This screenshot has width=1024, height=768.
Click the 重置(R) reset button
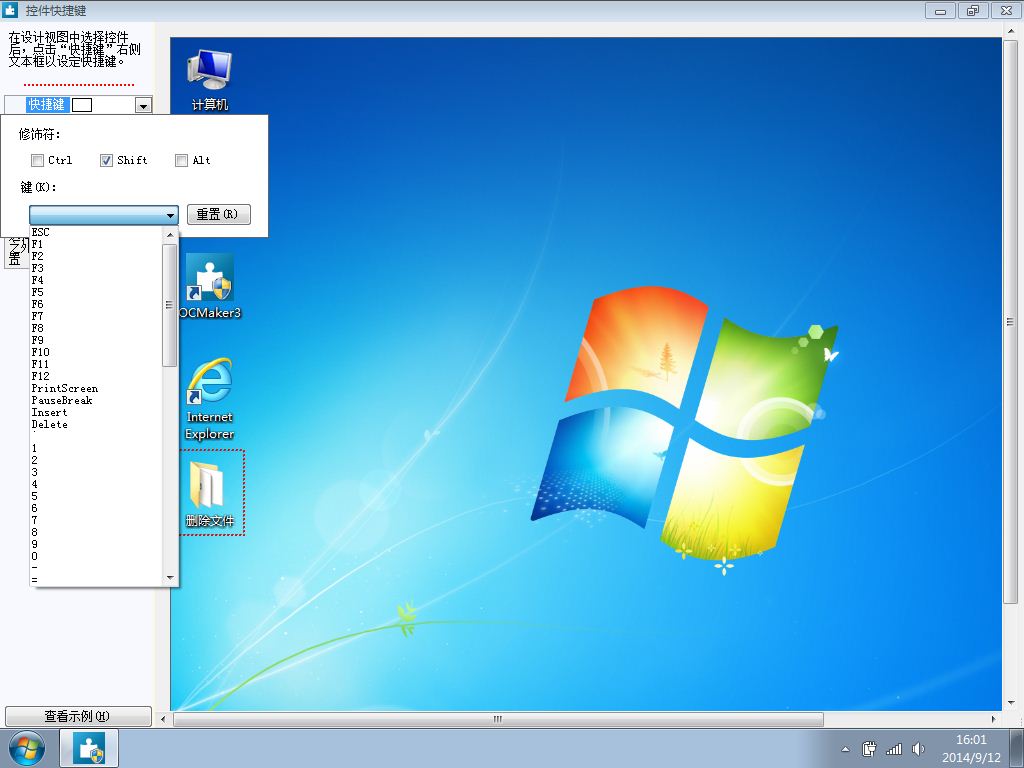click(218, 214)
